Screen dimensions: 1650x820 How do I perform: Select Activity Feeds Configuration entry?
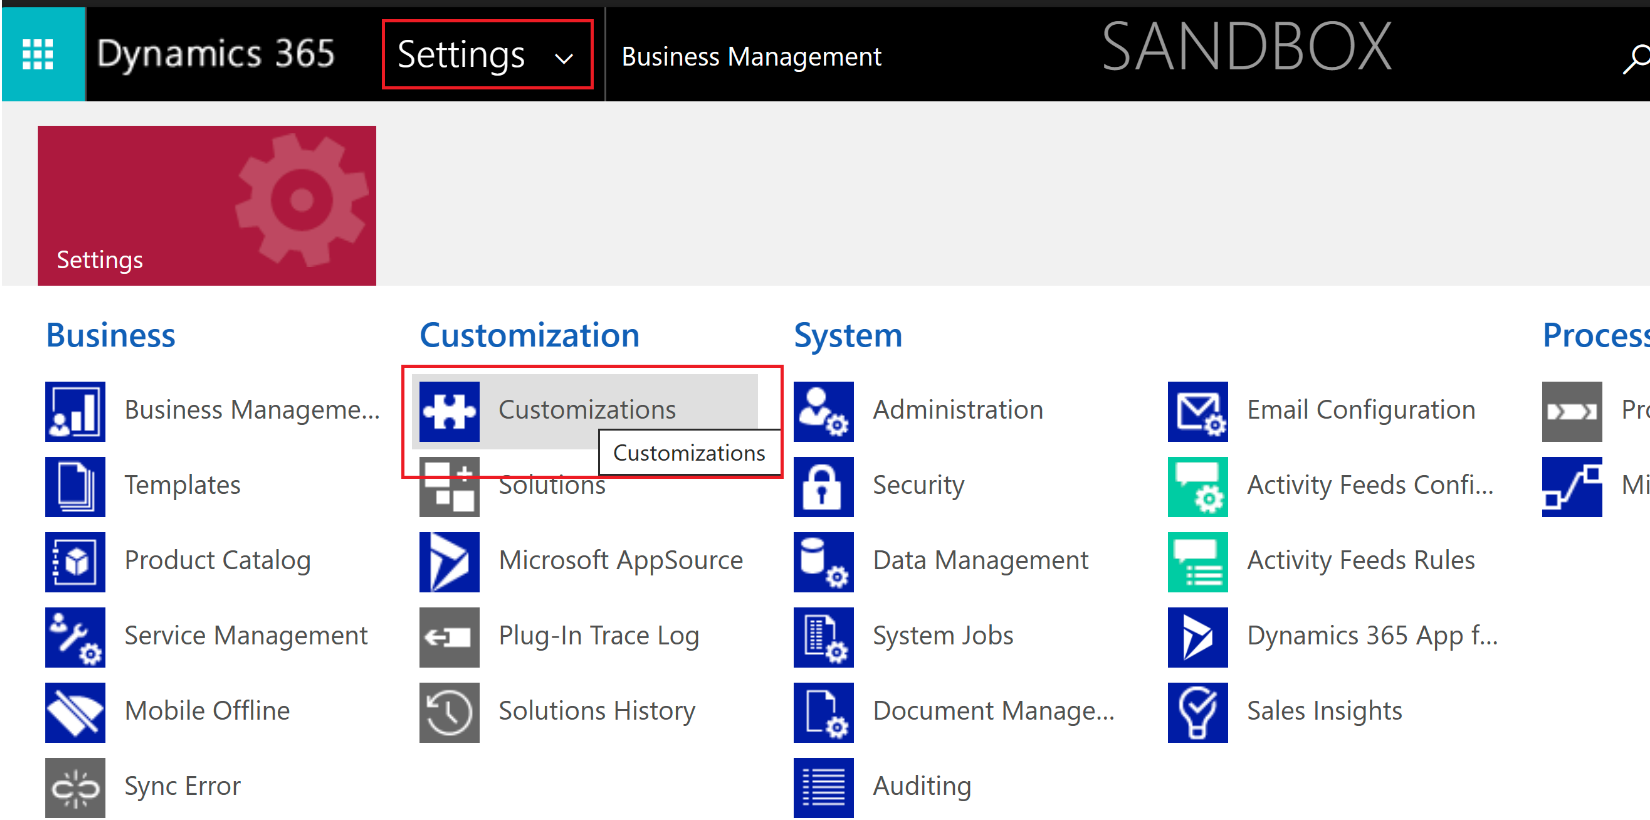coord(1370,485)
